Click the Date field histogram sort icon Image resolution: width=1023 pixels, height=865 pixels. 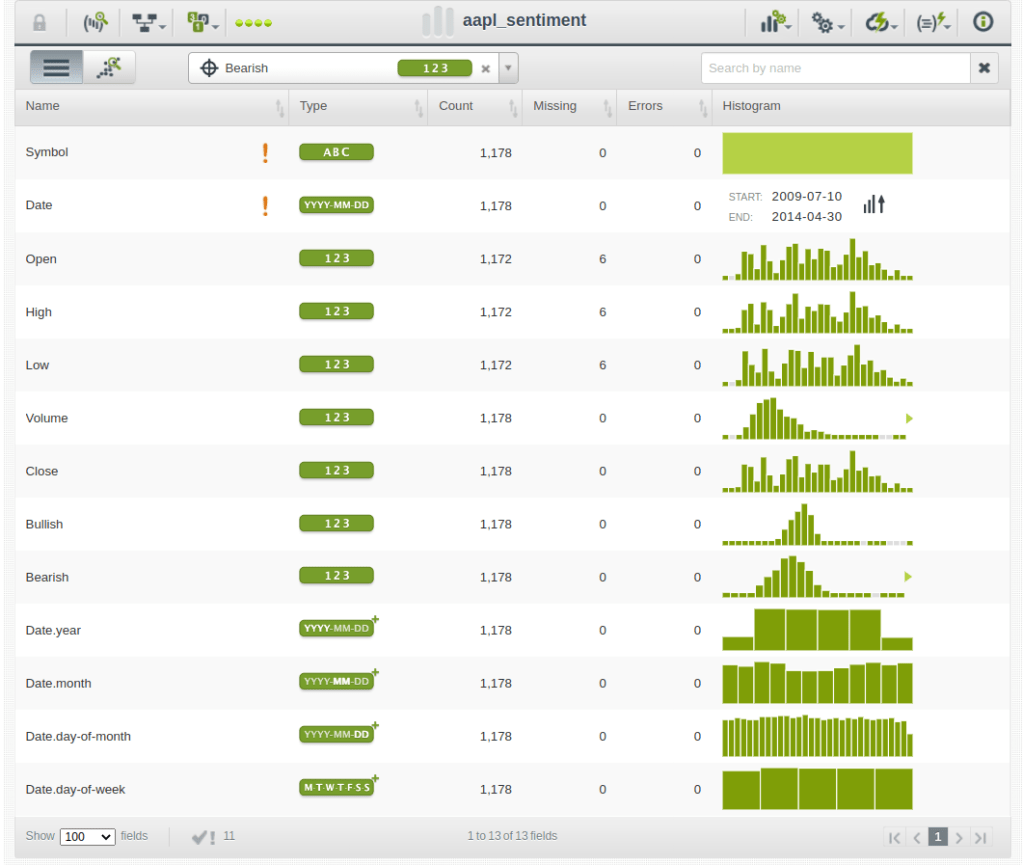point(874,205)
